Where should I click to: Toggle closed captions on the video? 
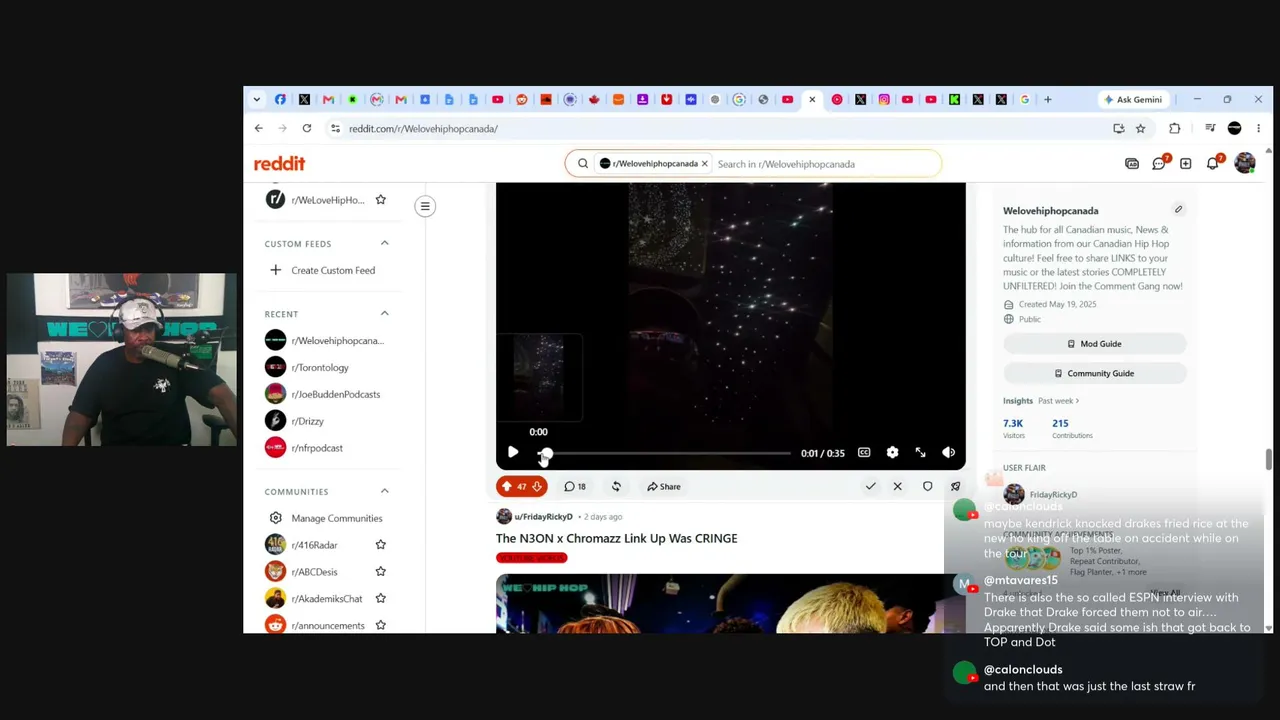tap(864, 453)
